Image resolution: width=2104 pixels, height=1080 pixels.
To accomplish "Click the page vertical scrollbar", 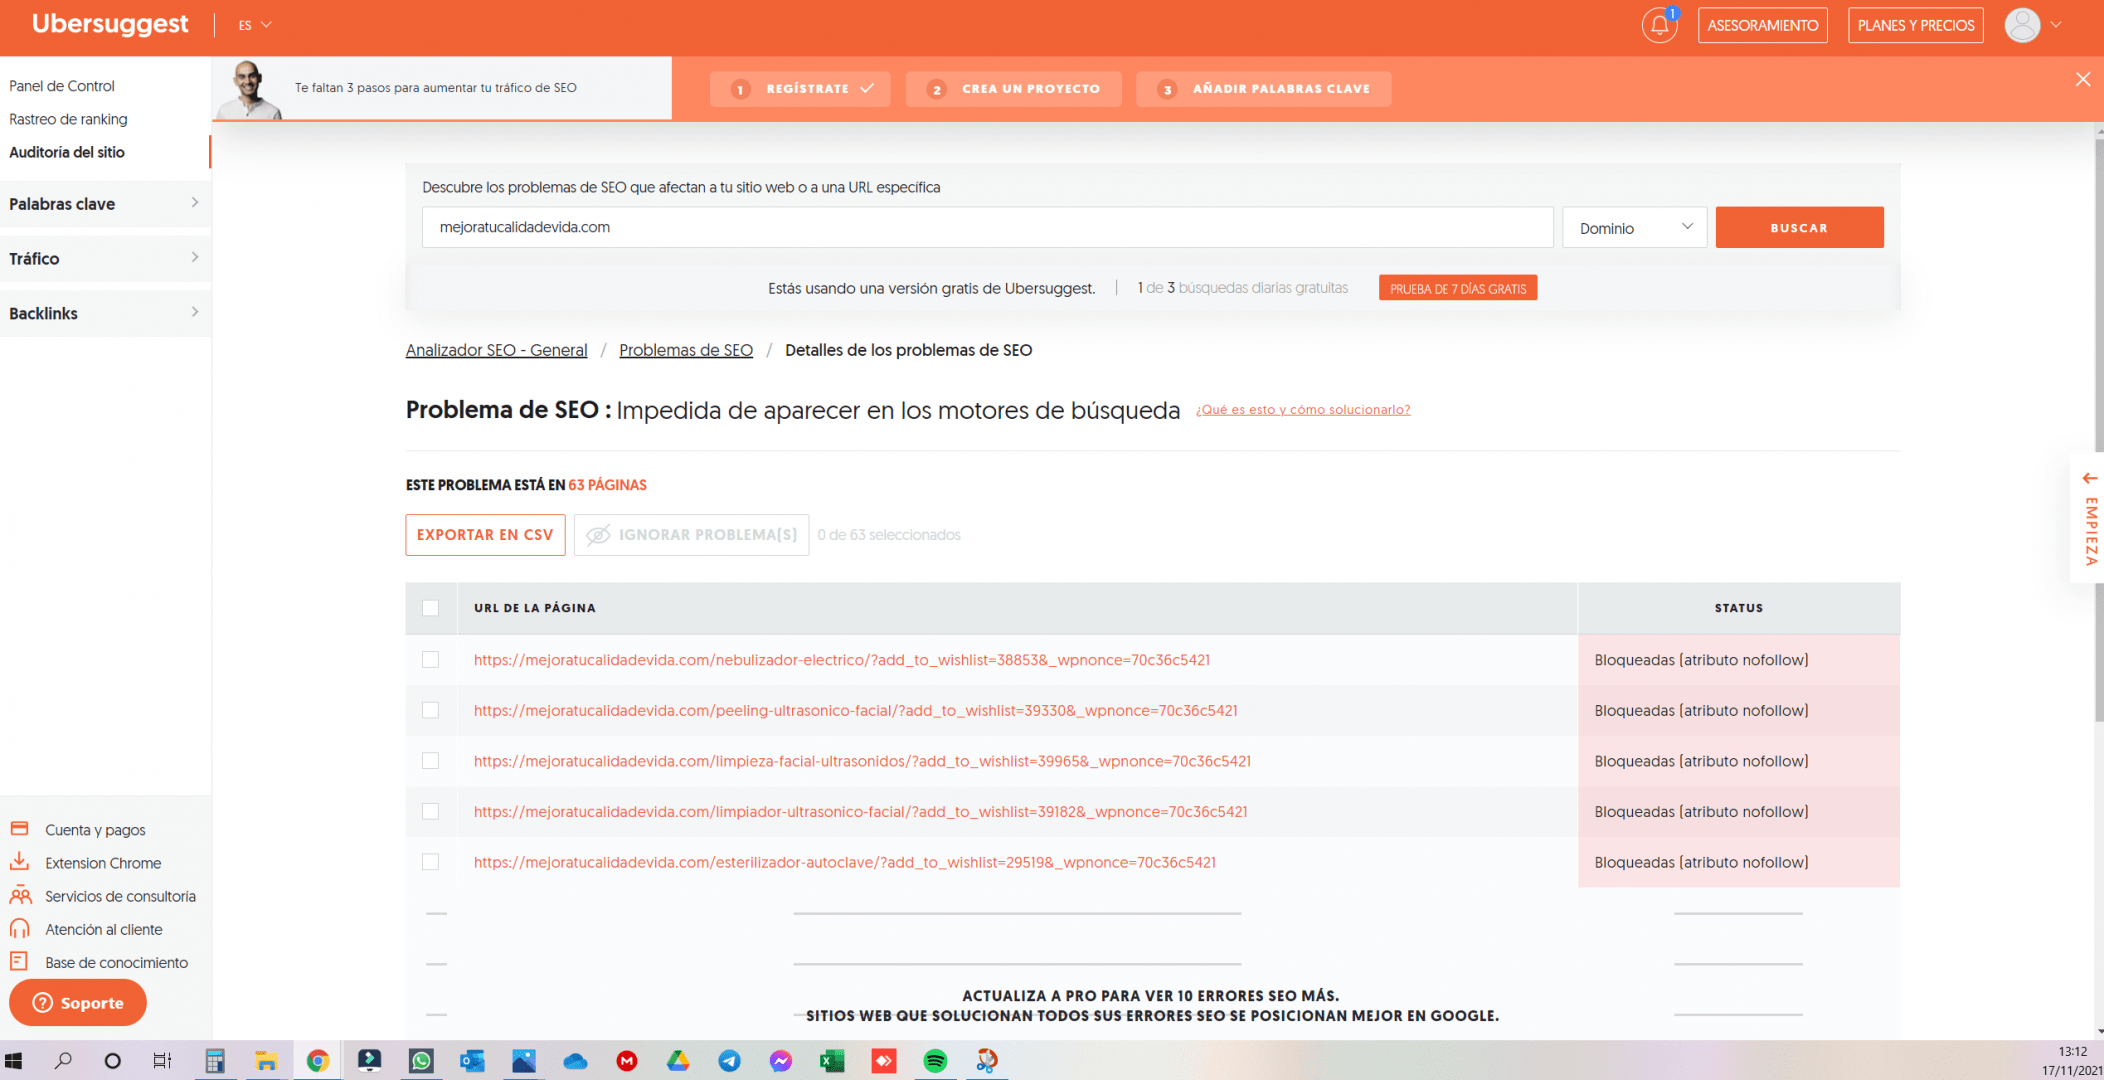I will coord(2098,430).
